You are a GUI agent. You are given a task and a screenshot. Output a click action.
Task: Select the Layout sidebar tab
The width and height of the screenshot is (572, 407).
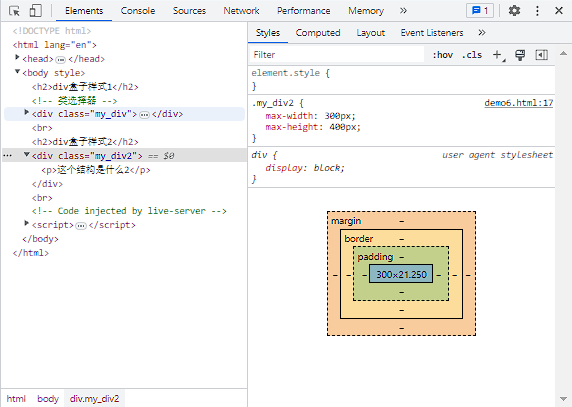coord(371,33)
